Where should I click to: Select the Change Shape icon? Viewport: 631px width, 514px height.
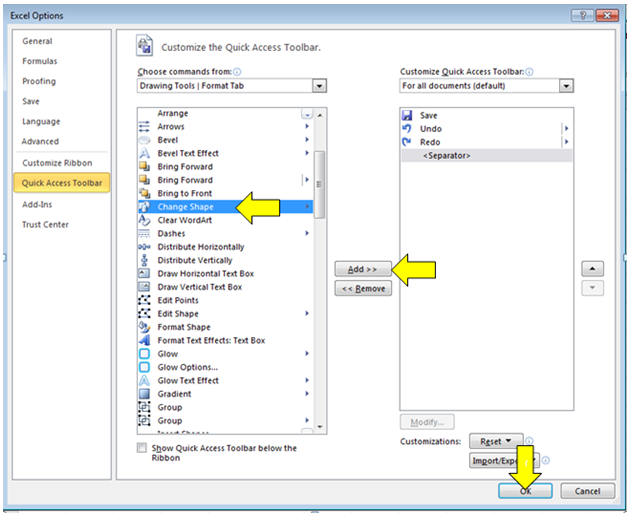pos(144,207)
